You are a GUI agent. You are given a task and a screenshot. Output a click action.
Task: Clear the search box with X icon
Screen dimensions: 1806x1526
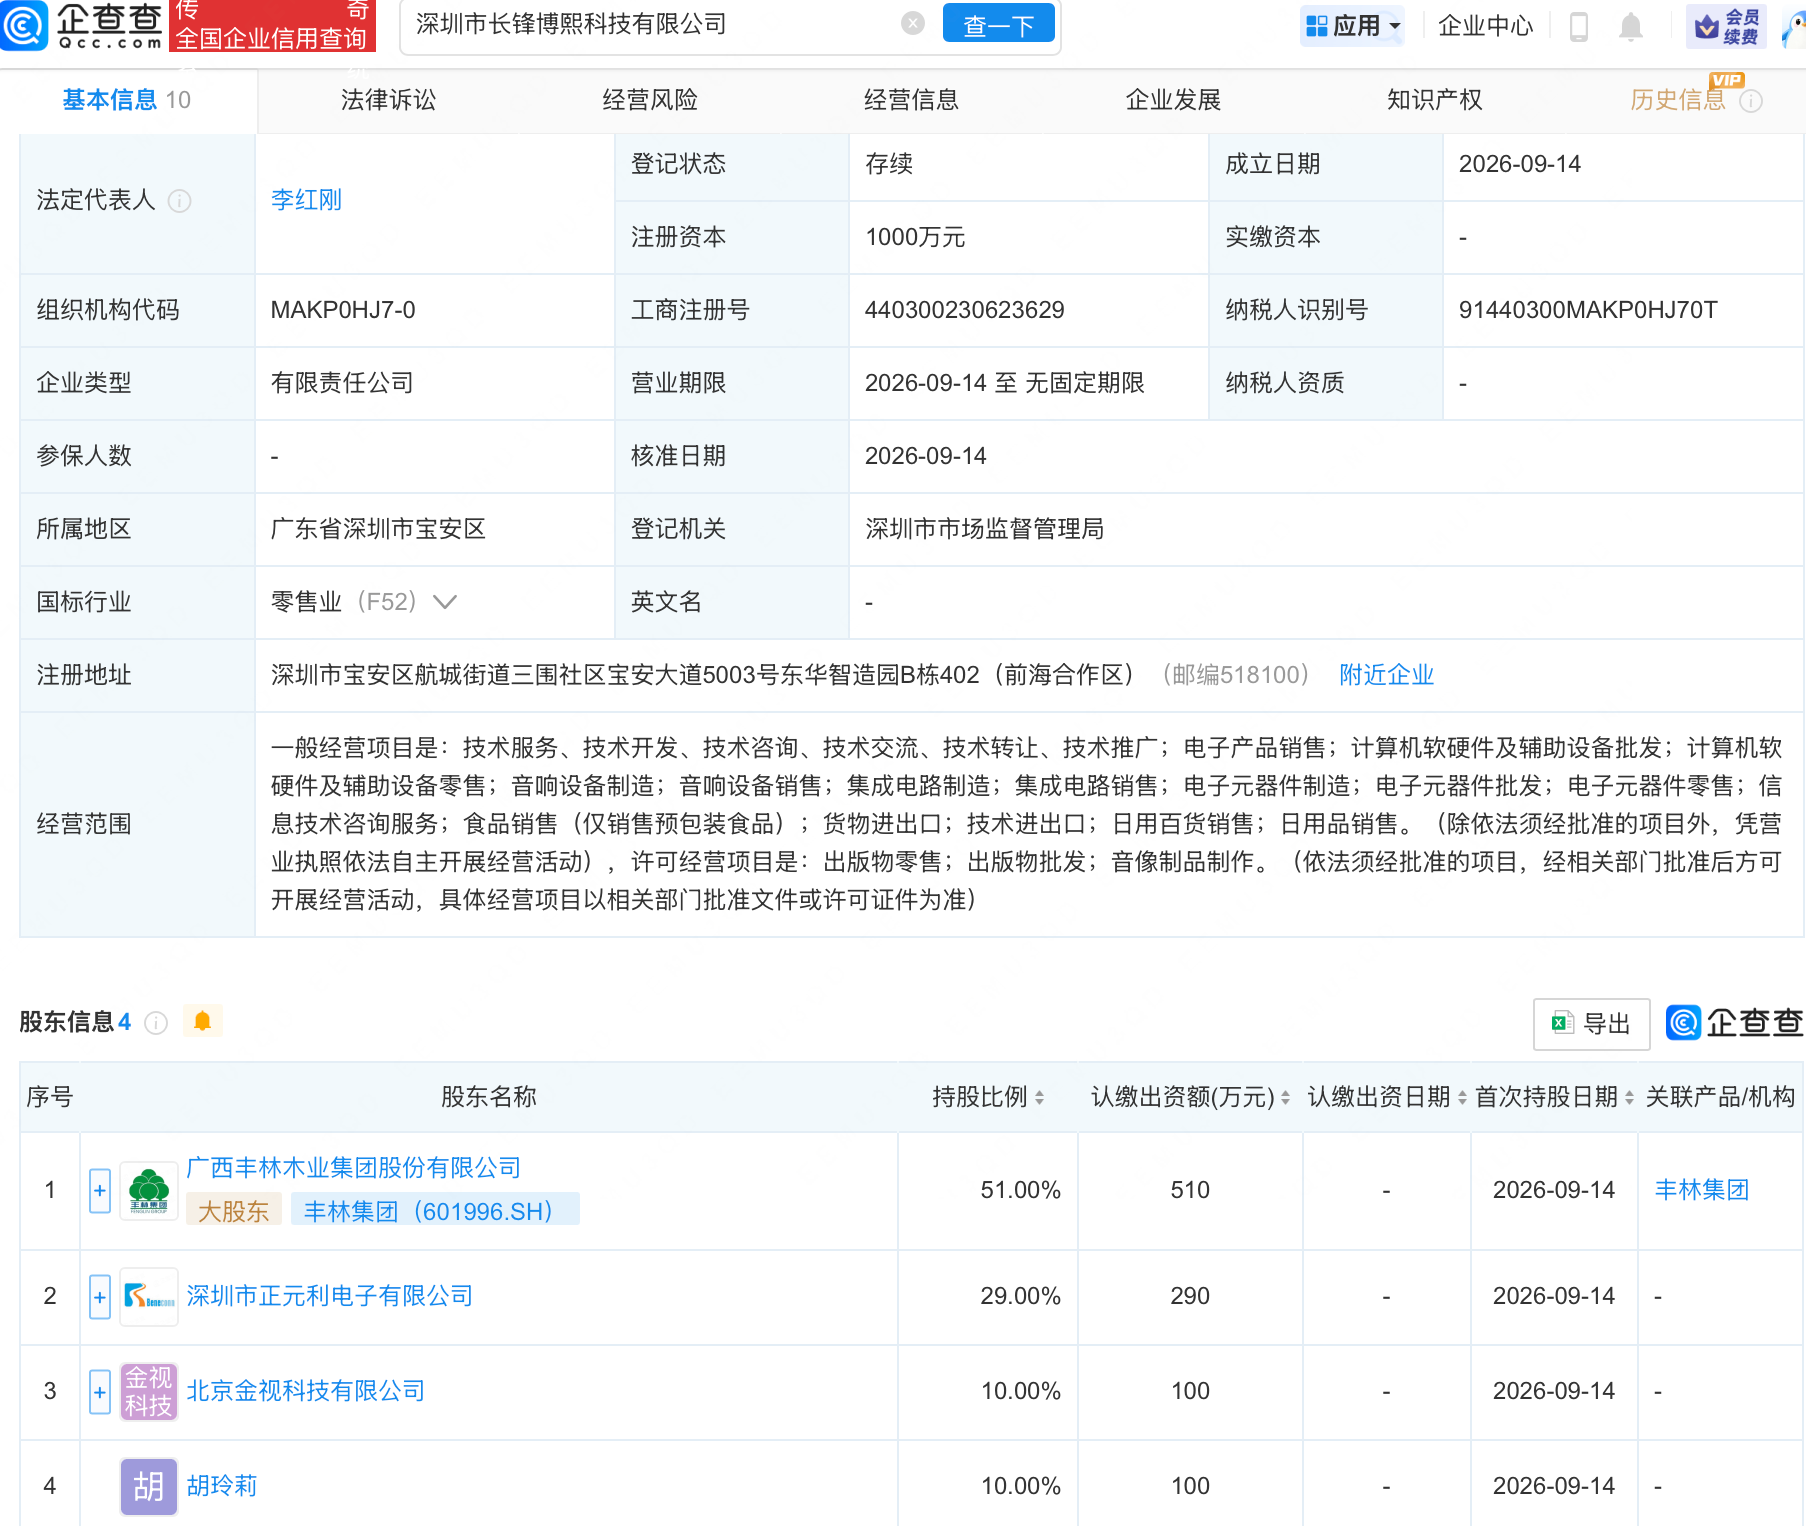coord(912,23)
